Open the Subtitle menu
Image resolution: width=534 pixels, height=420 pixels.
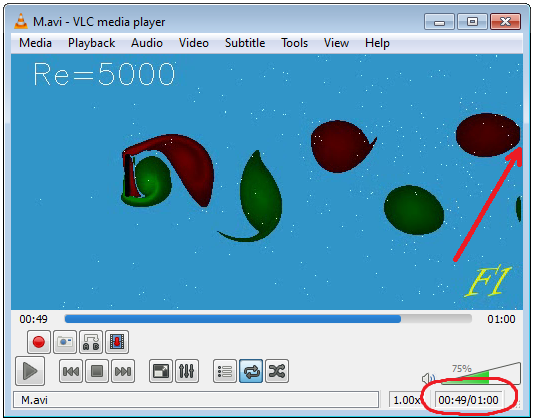tap(245, 43)
